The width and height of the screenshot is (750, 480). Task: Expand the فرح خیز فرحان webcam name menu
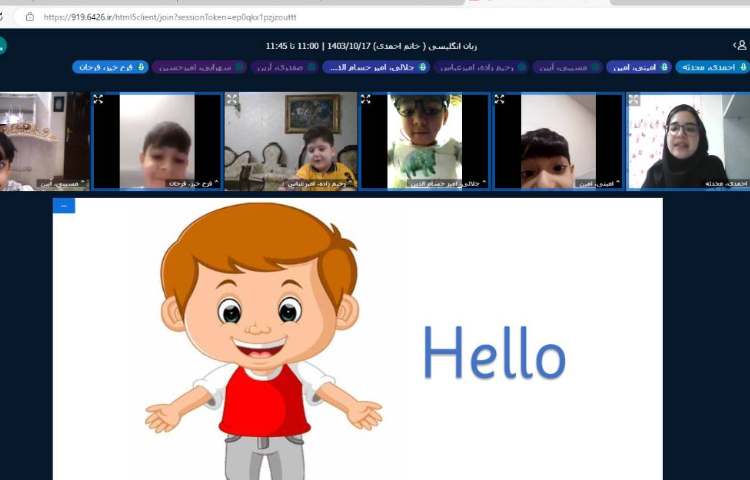pos(193,184)
